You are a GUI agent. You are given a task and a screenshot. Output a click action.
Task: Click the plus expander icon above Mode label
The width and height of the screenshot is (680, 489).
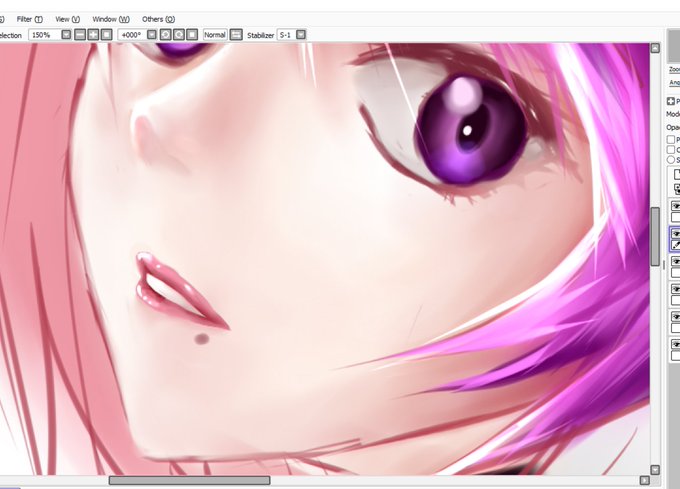coord(670,101)
